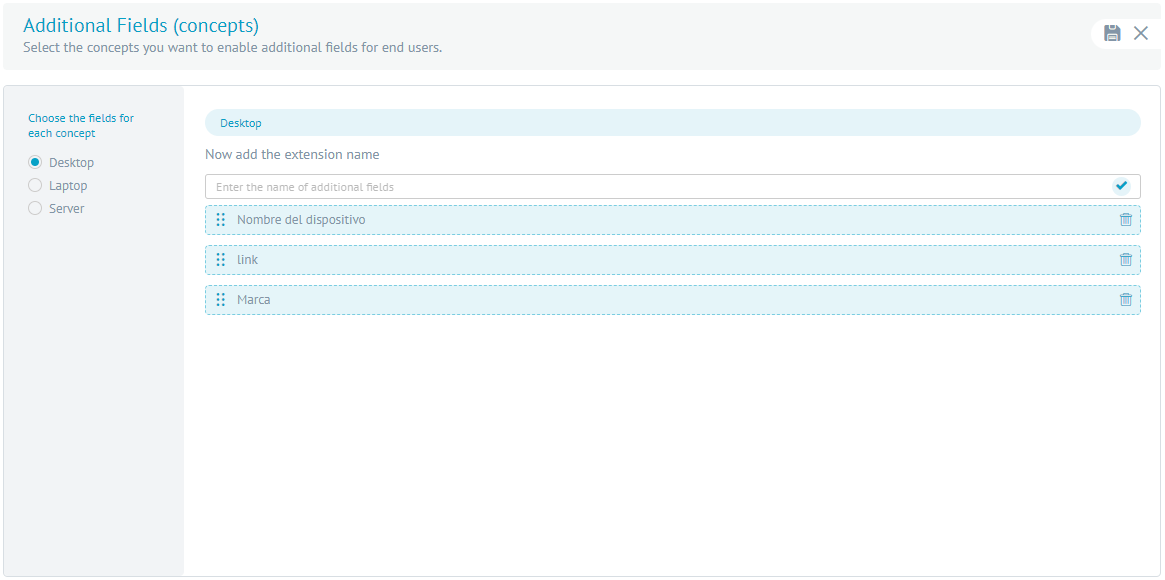Select the Desktop radio button

[x=35, y=162]
